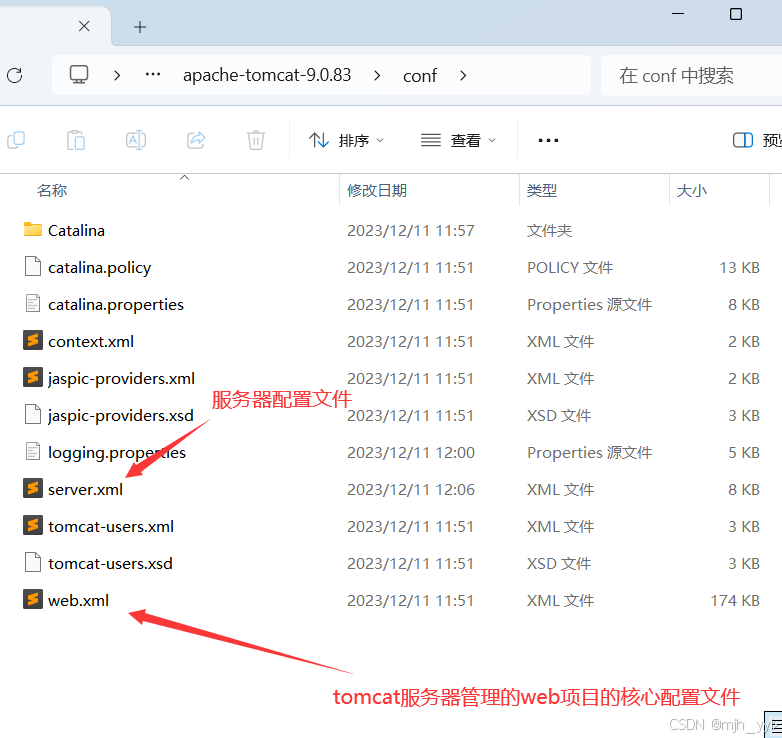Toggle the preview pane button

coord(743,140)
